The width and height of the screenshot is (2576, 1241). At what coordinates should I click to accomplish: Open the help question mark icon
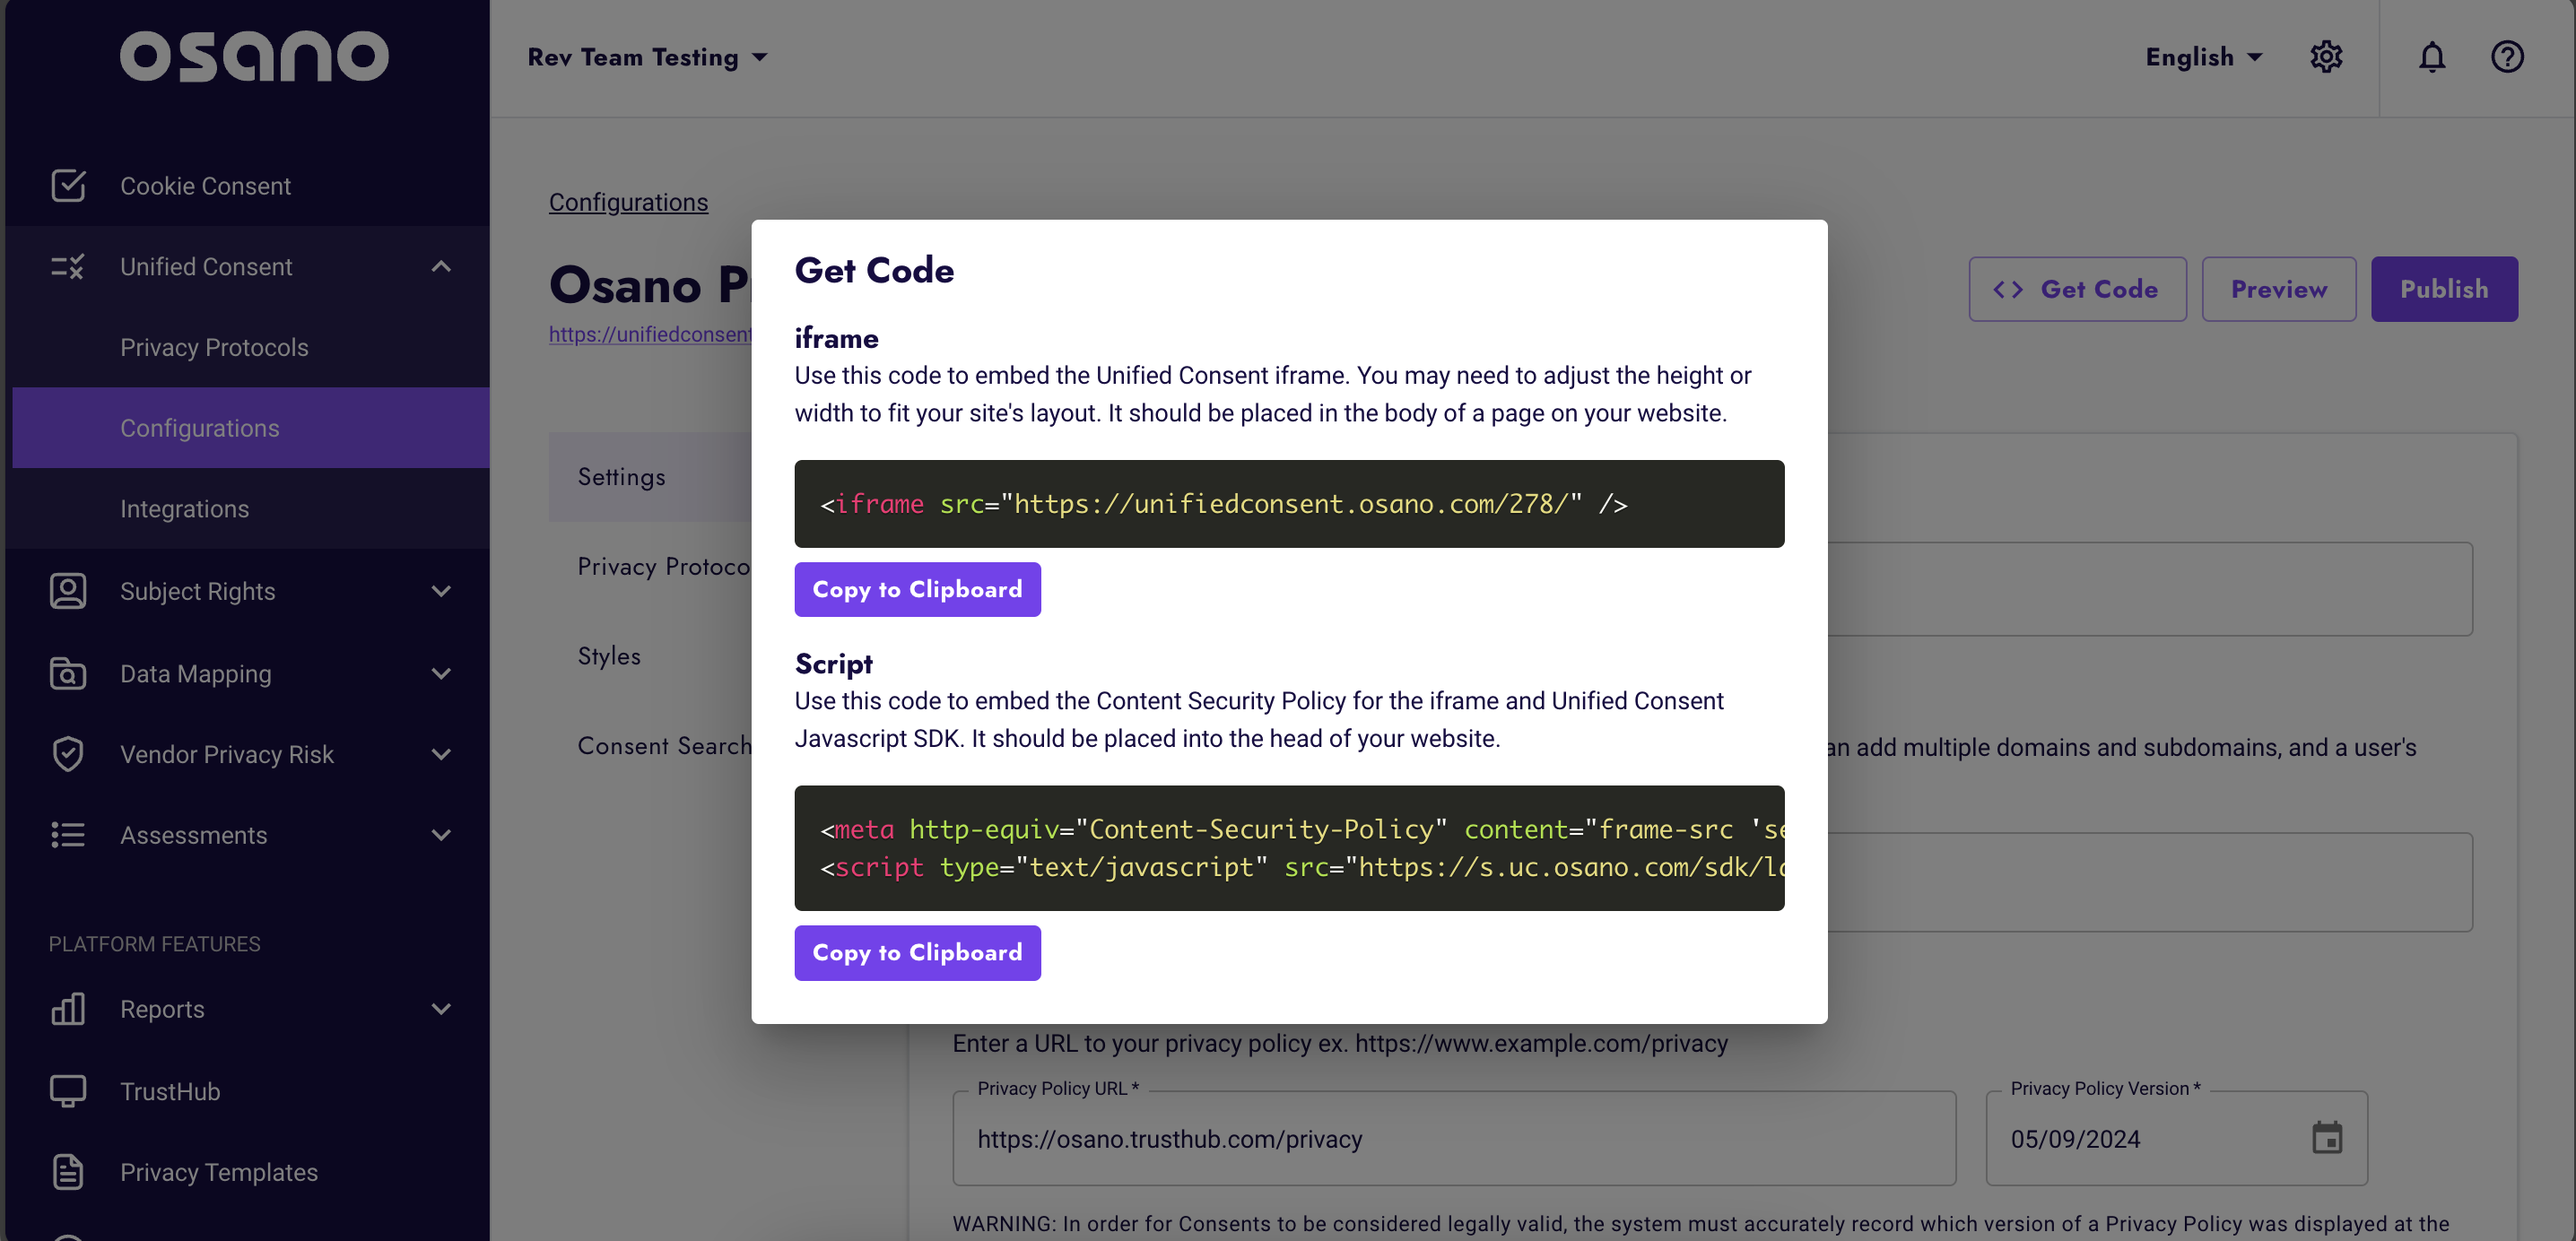[2507, 57]
